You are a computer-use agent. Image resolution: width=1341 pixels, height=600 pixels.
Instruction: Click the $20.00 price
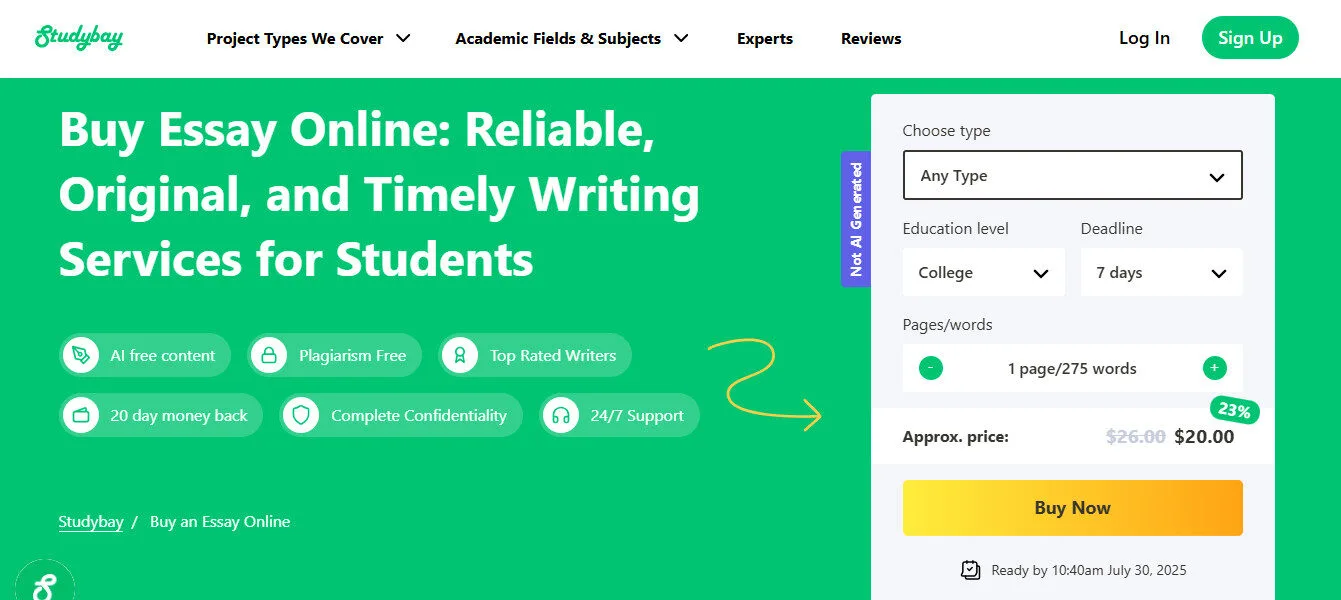point(1204,437)
